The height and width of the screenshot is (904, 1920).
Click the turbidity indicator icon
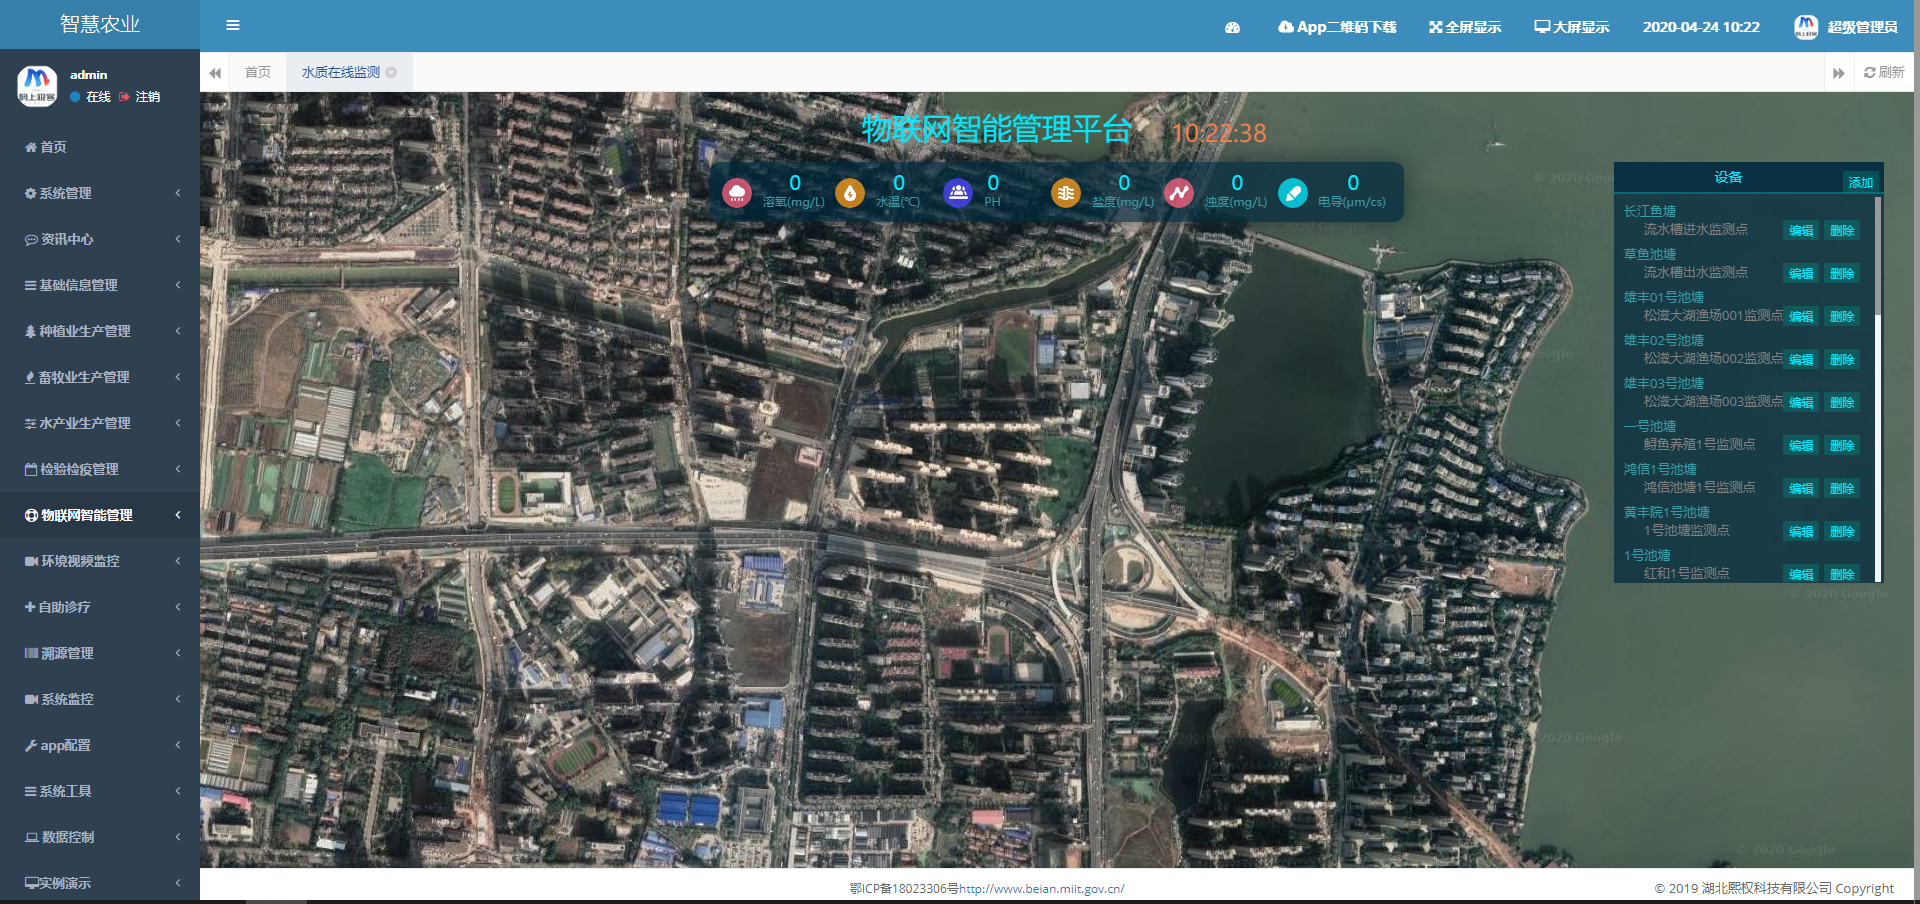[x=1179, y=192]
